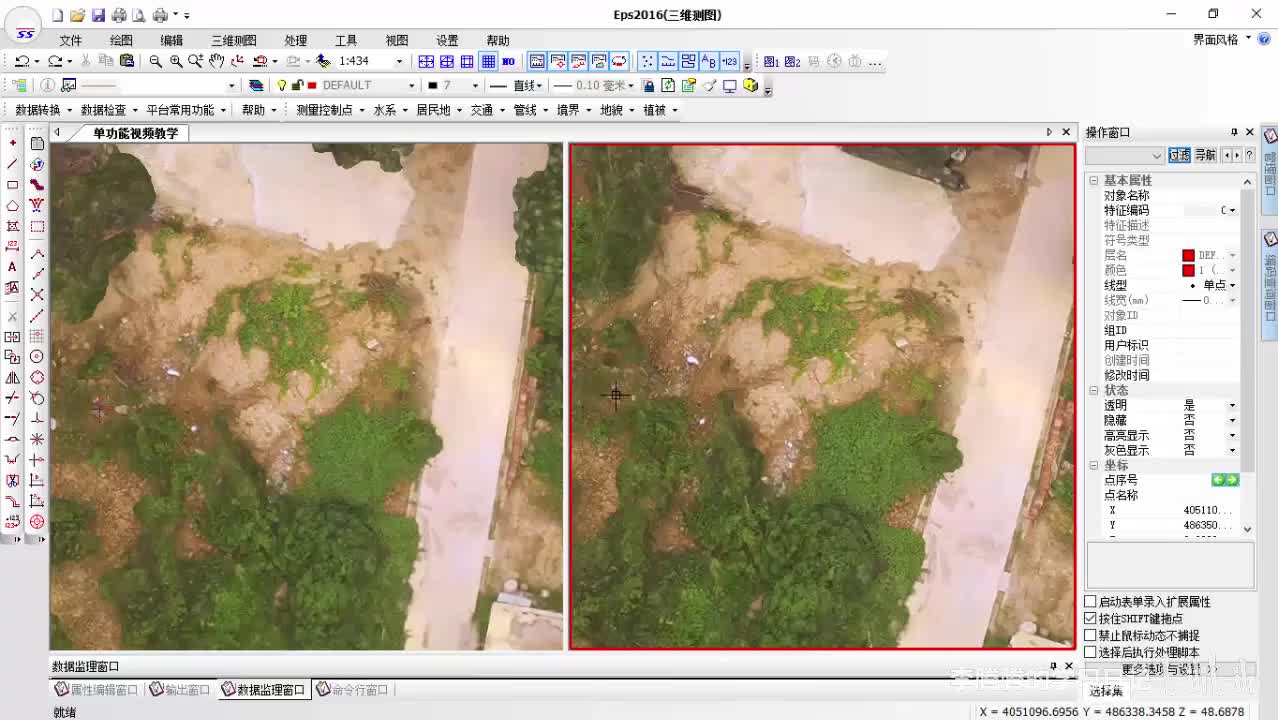Click the grid display icon
This screenshot has width=1278, height=720.
coord(488,61)
